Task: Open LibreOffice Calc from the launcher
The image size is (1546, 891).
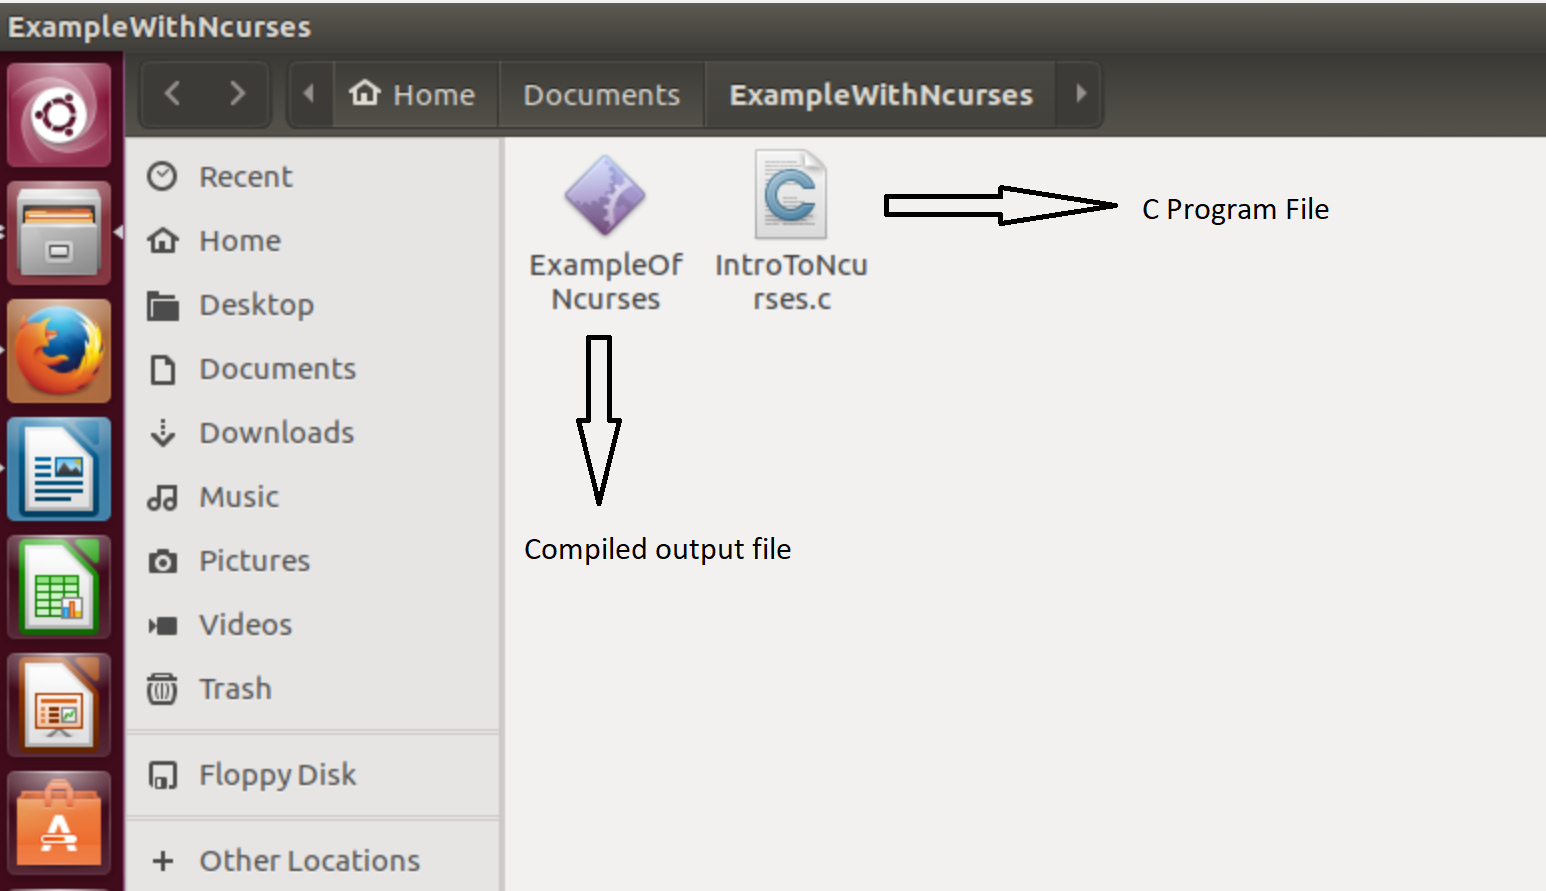Action: coord(59,587)
